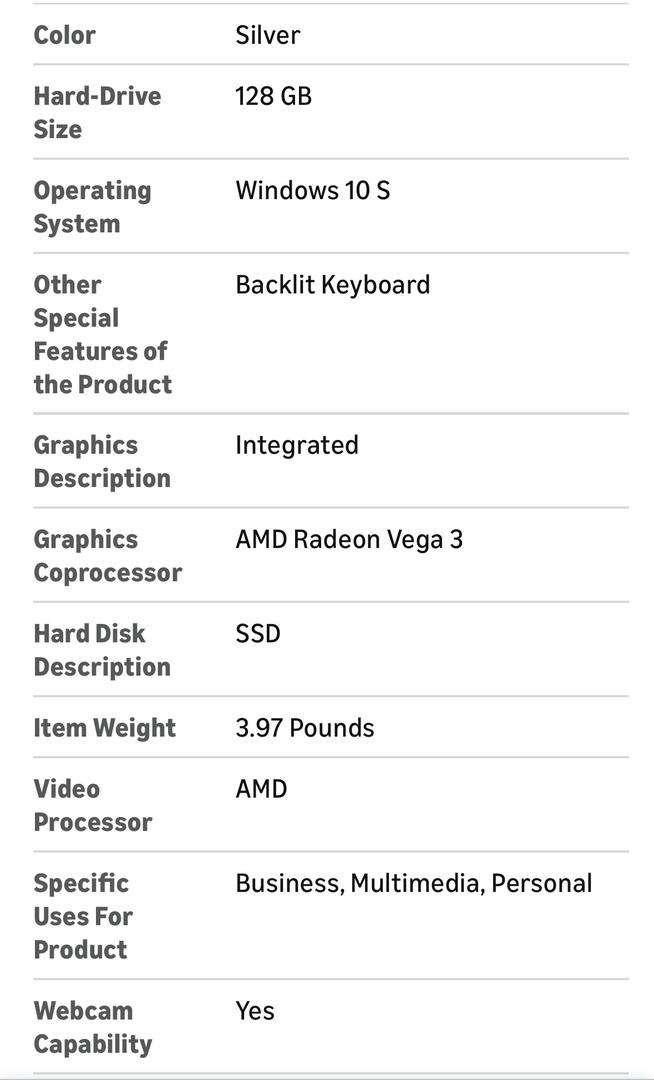This screenshot has width=654, height=1080.
Task: Select the AMD Radeon Vega 3 value
Action: point(349,540)
